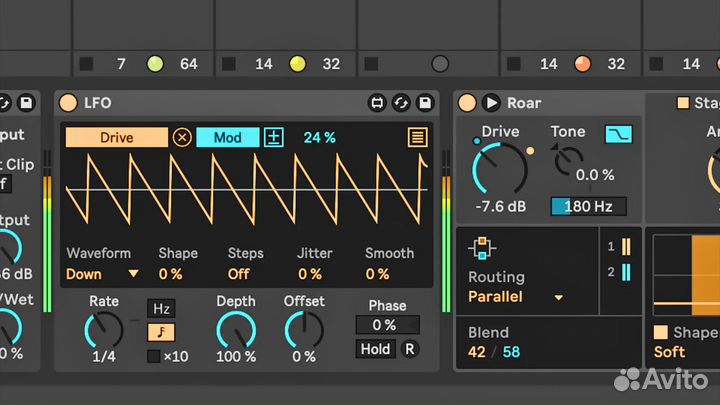Click the Offset 0 % value
Image resolution: width=720 pixels, height=405 pixels.
point(304,357)
